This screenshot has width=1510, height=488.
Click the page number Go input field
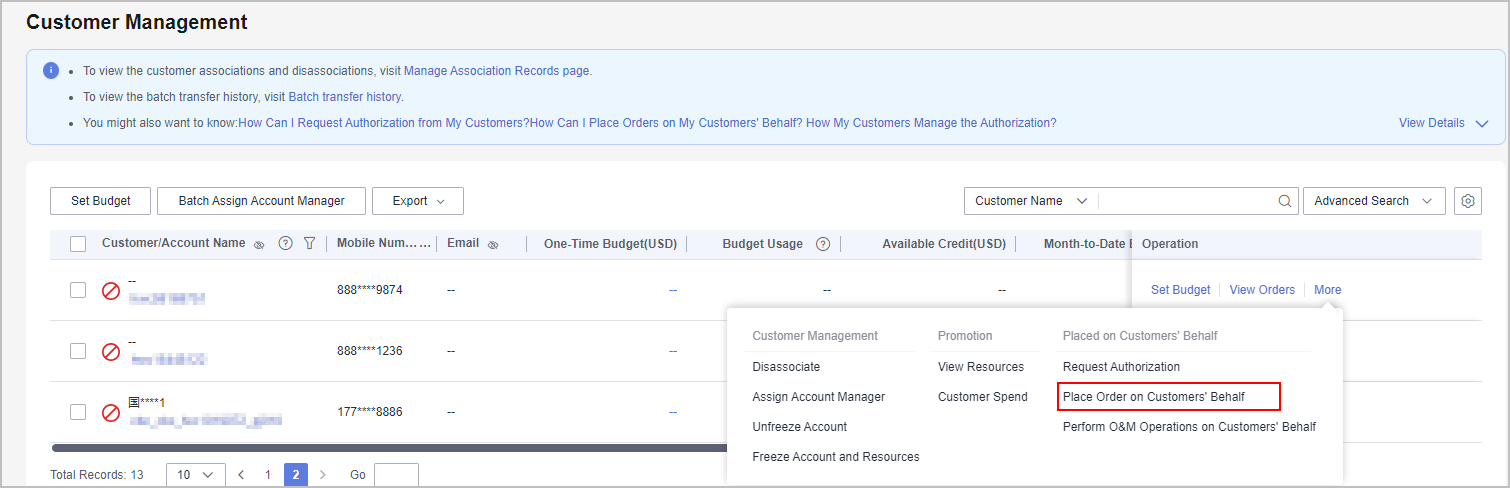coord(396,475)
